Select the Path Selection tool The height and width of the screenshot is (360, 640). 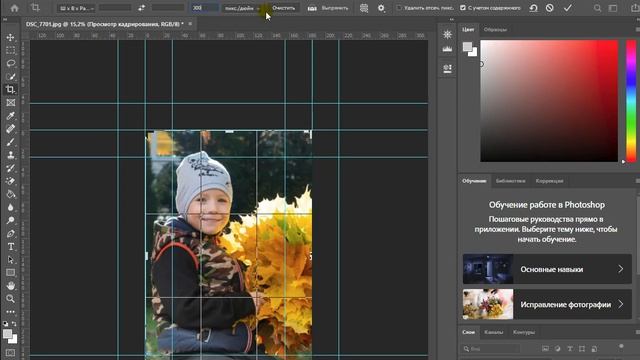tap(11, 260)
